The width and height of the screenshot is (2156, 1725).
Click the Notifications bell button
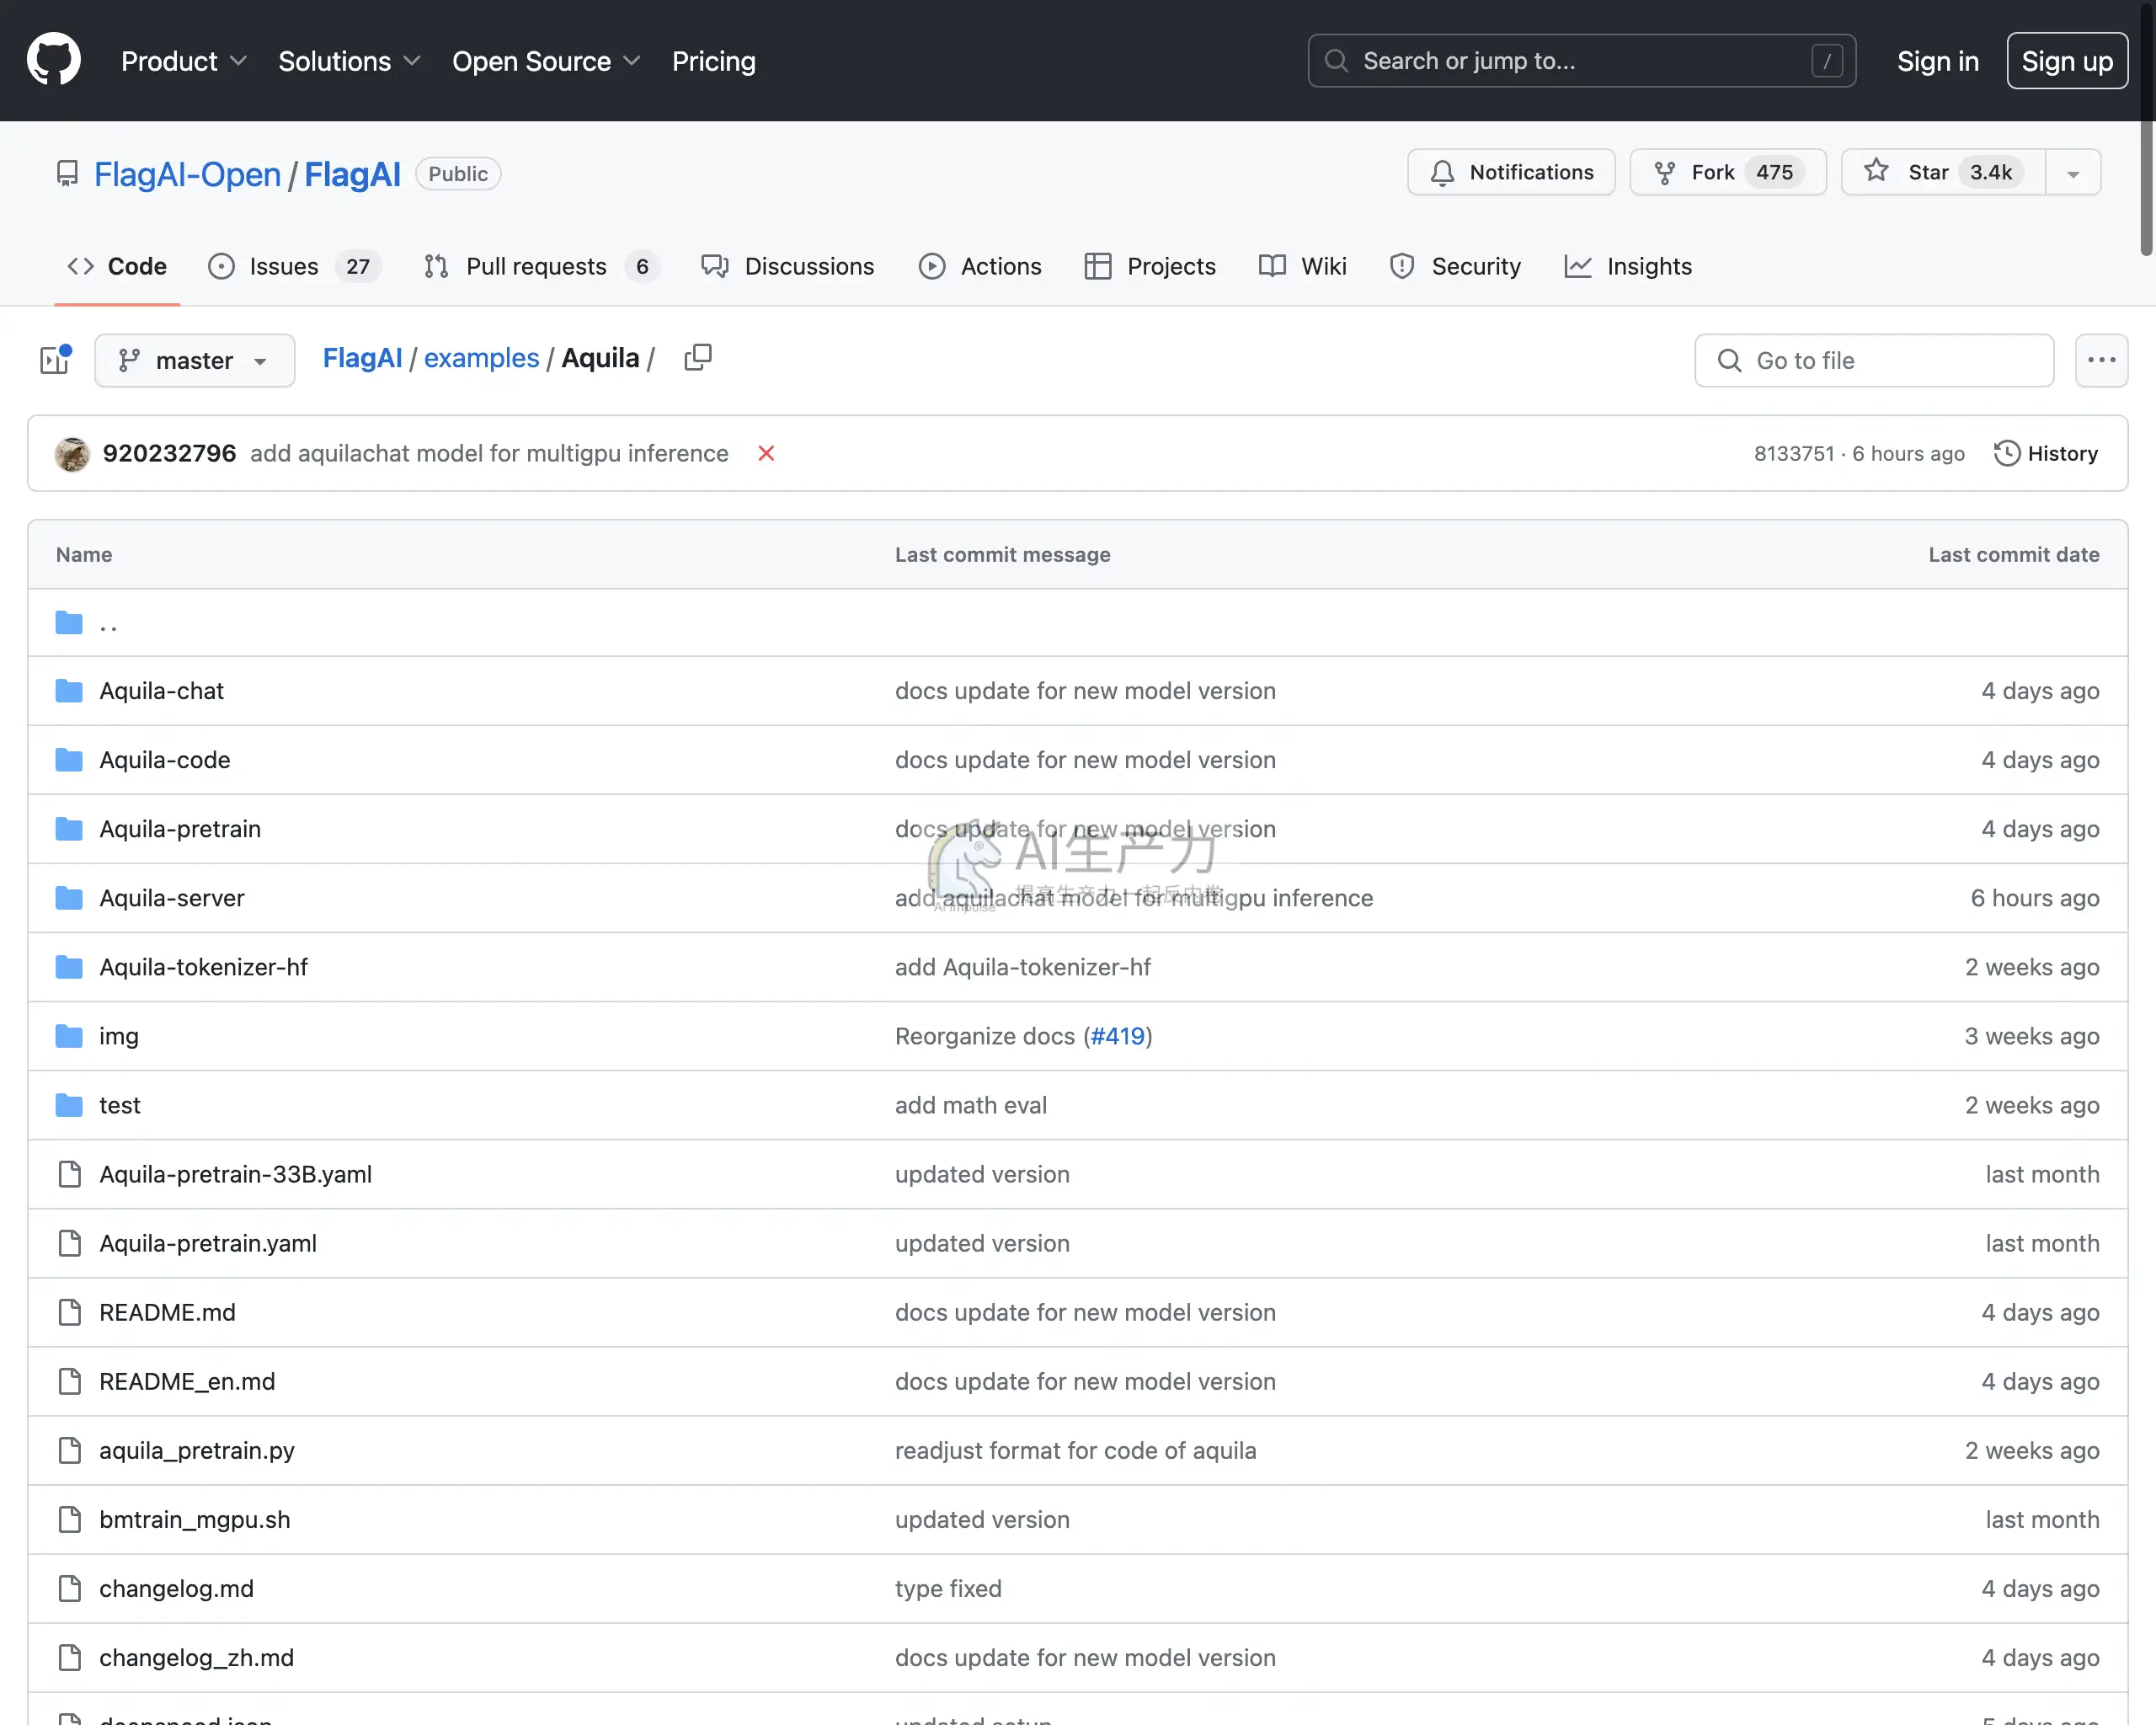(1511, 172)
